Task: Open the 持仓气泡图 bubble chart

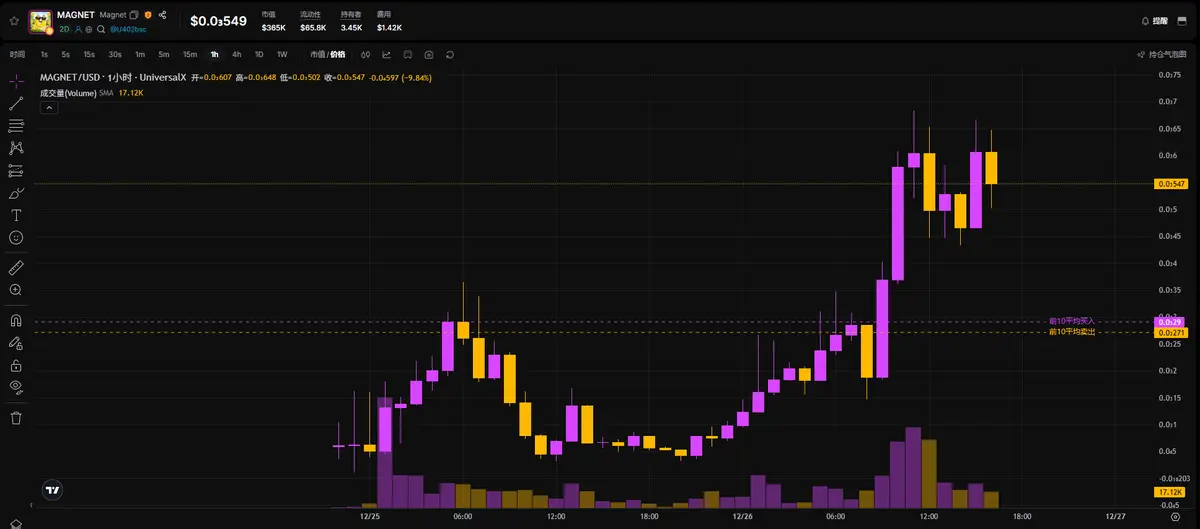Action: coord(1162,54)
